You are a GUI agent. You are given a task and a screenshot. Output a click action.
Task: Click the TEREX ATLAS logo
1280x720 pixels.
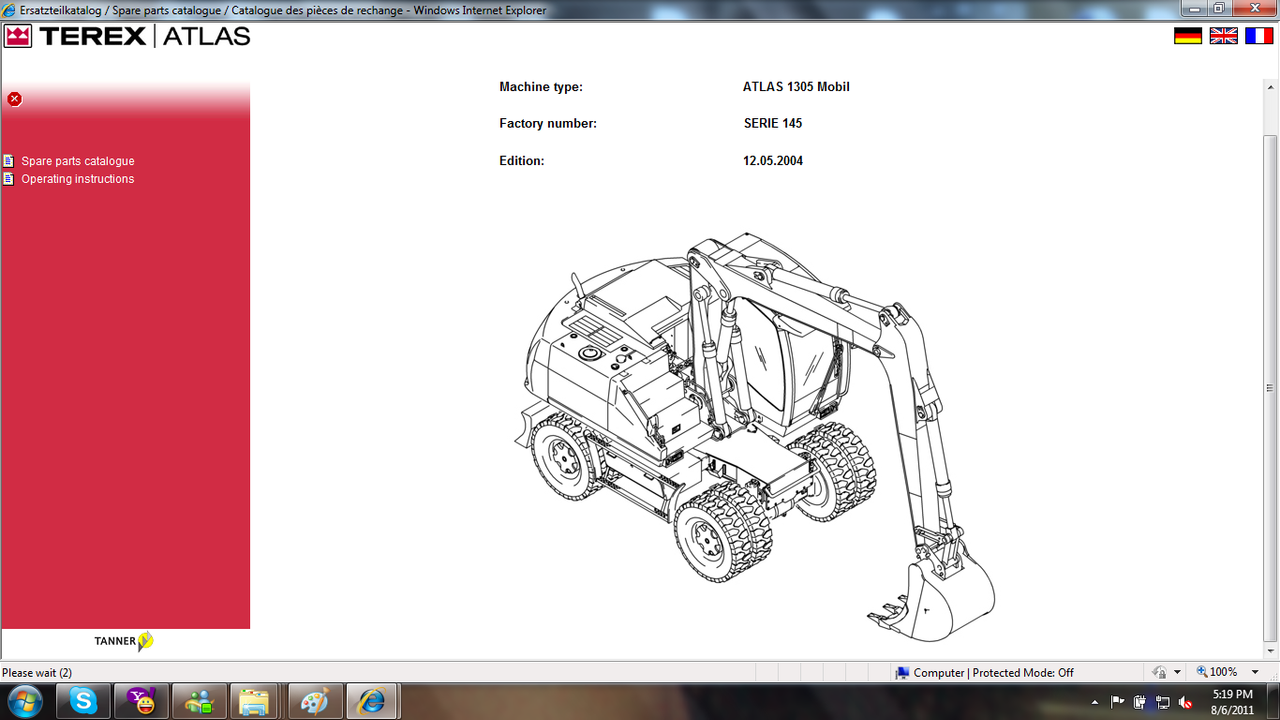click(x=127, y=37)
